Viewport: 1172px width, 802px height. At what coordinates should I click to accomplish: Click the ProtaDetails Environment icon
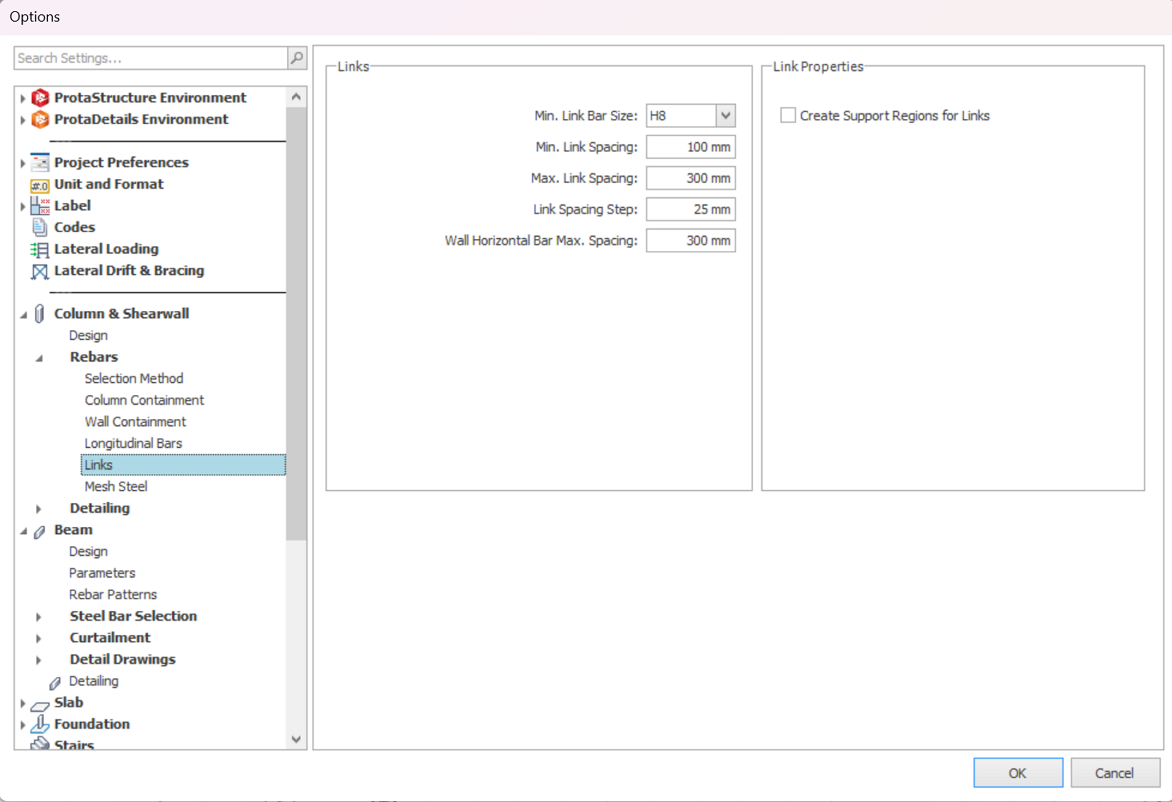40,119
